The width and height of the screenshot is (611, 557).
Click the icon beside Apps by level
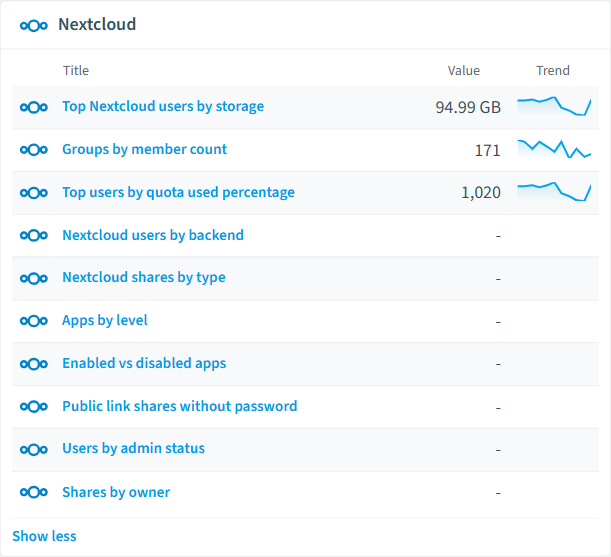coord(34,321)
